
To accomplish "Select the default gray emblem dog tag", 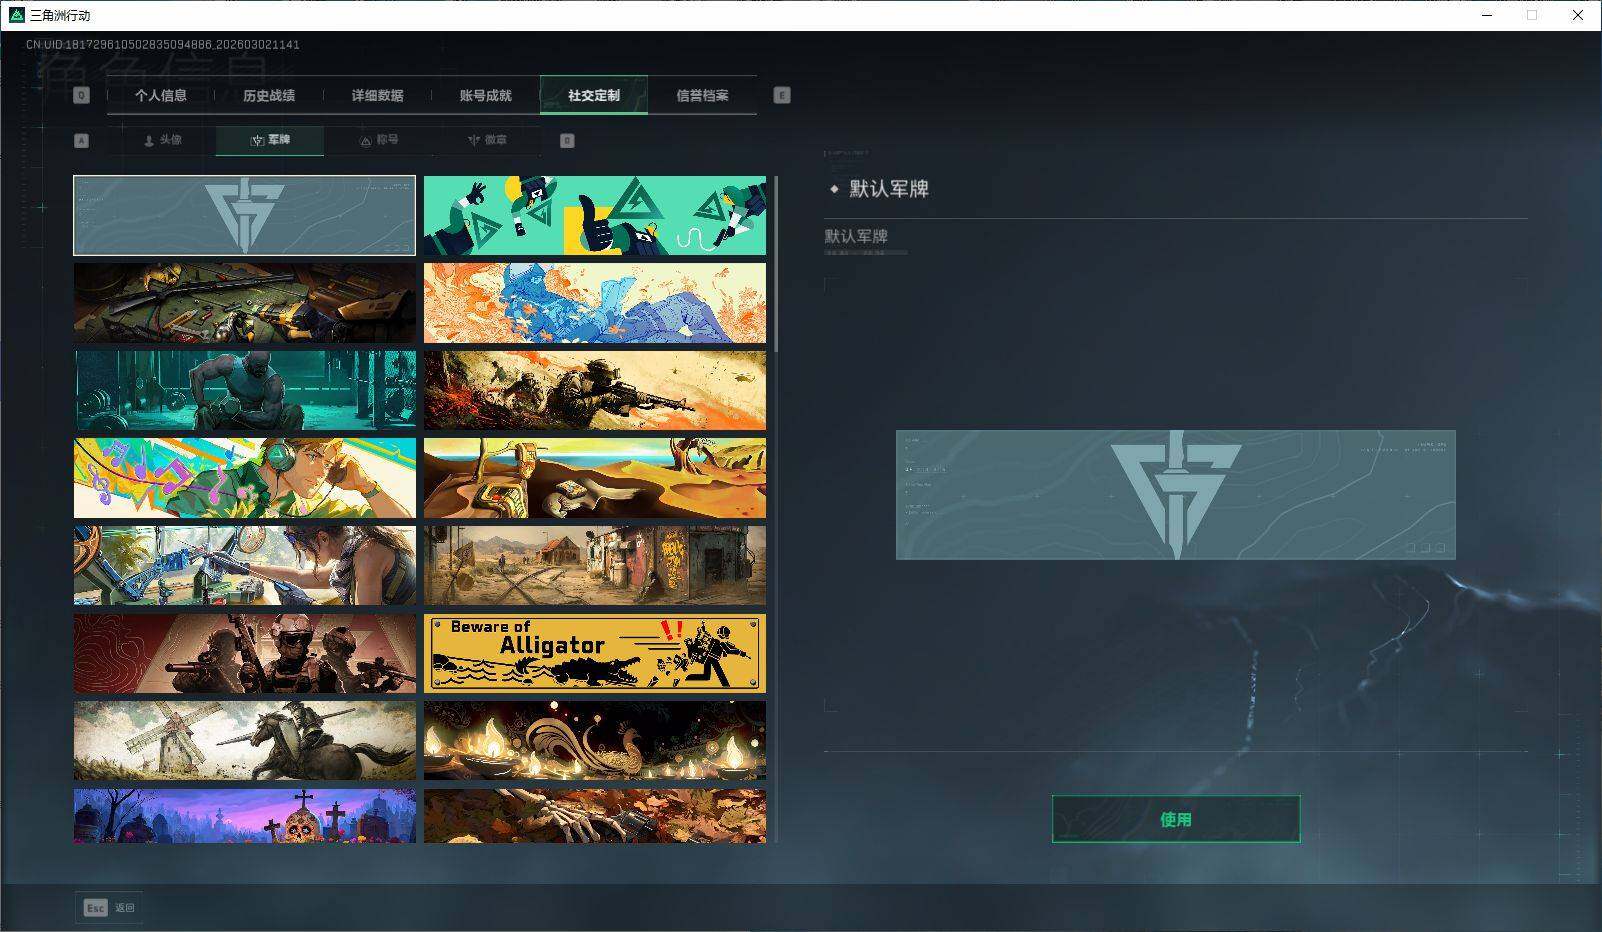I will tap(244, 215).
